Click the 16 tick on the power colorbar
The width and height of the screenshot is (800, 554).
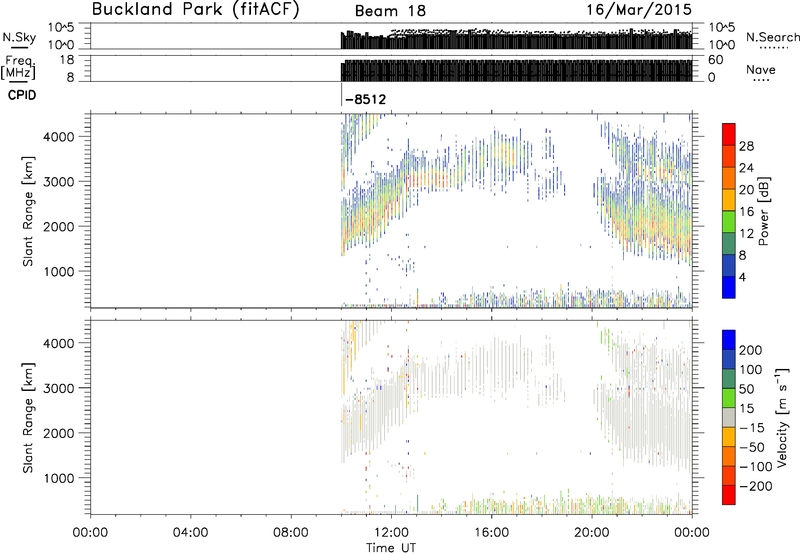coord(746,211)
